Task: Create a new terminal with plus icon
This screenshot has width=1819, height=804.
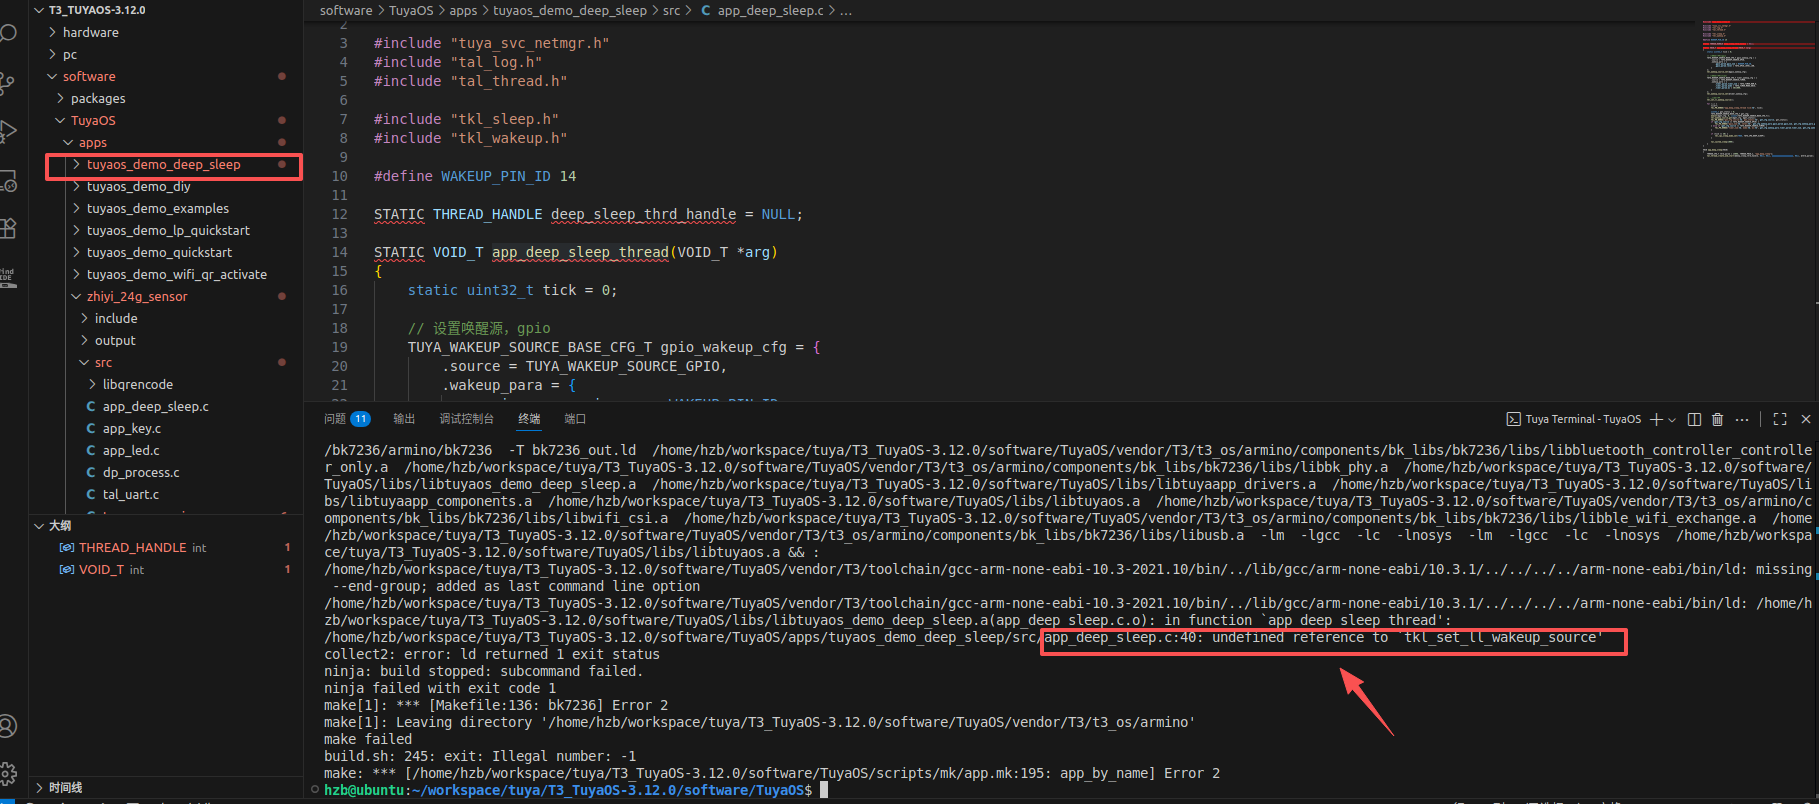Action: point(1656,419)
